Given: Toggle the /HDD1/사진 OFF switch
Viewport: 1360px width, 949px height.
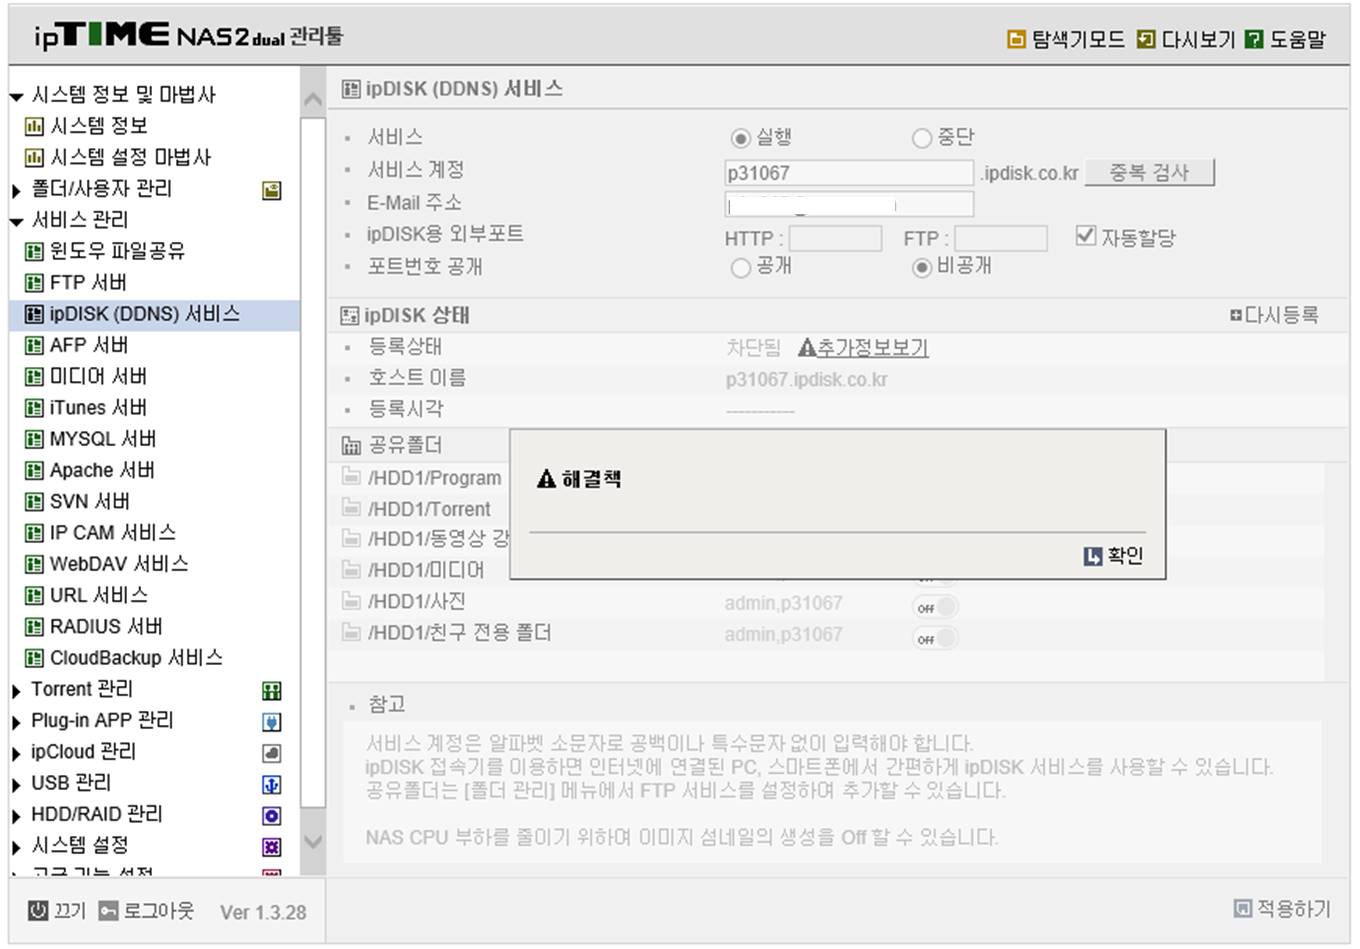Looking at the screenshot, I should point(935,607).
